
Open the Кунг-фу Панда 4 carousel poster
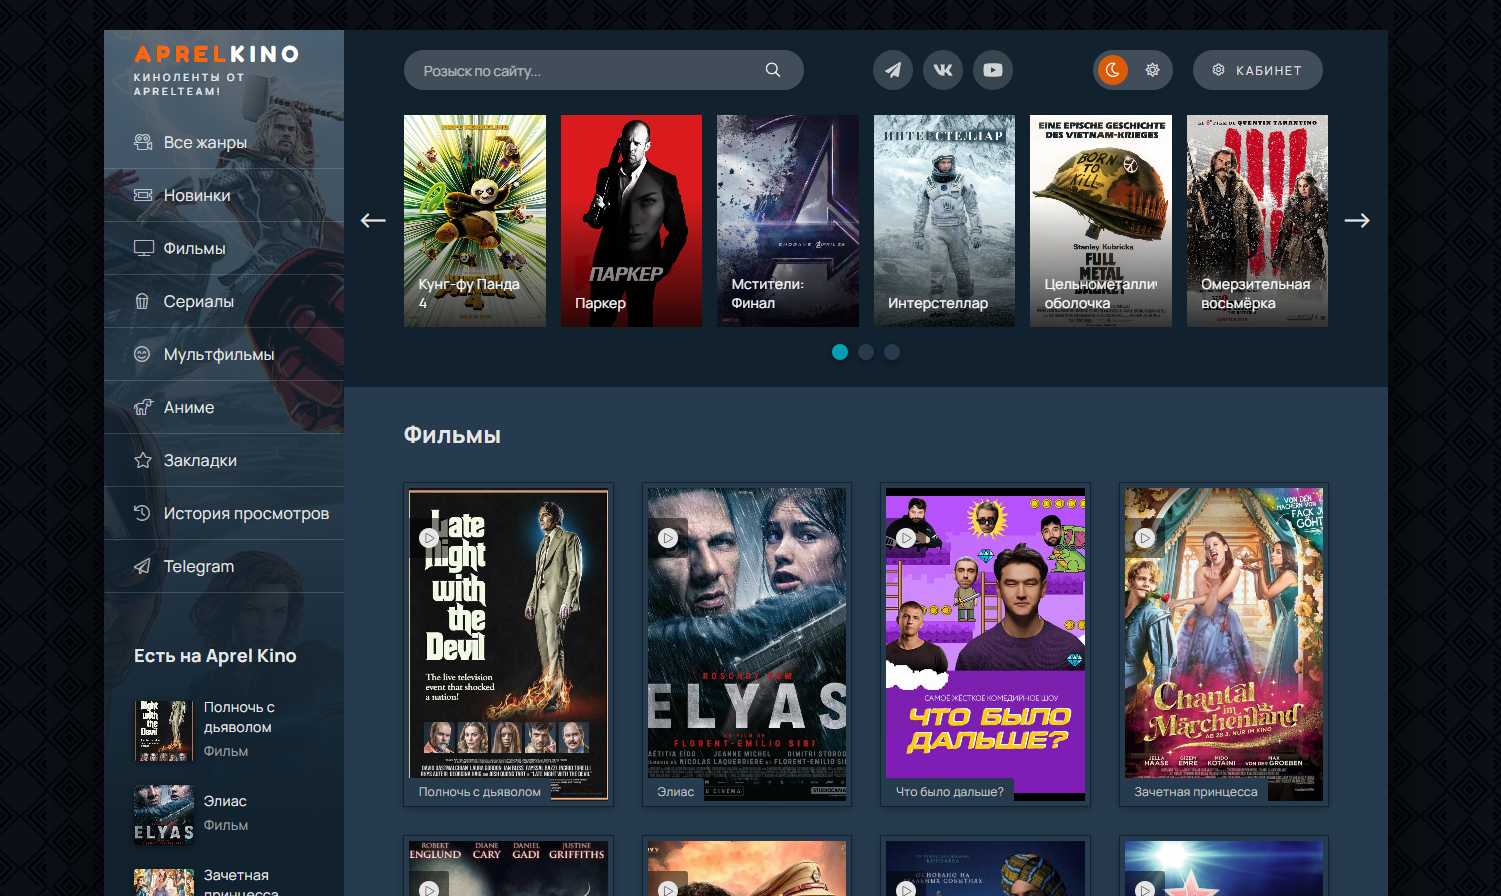point(475,221)
